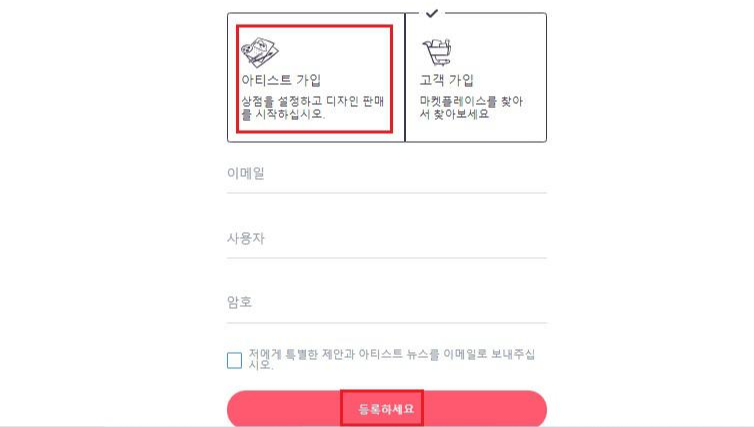This screenshot has height=427, width=754.
Task: Choose the artist signup description text
Action: pos(313,108)
